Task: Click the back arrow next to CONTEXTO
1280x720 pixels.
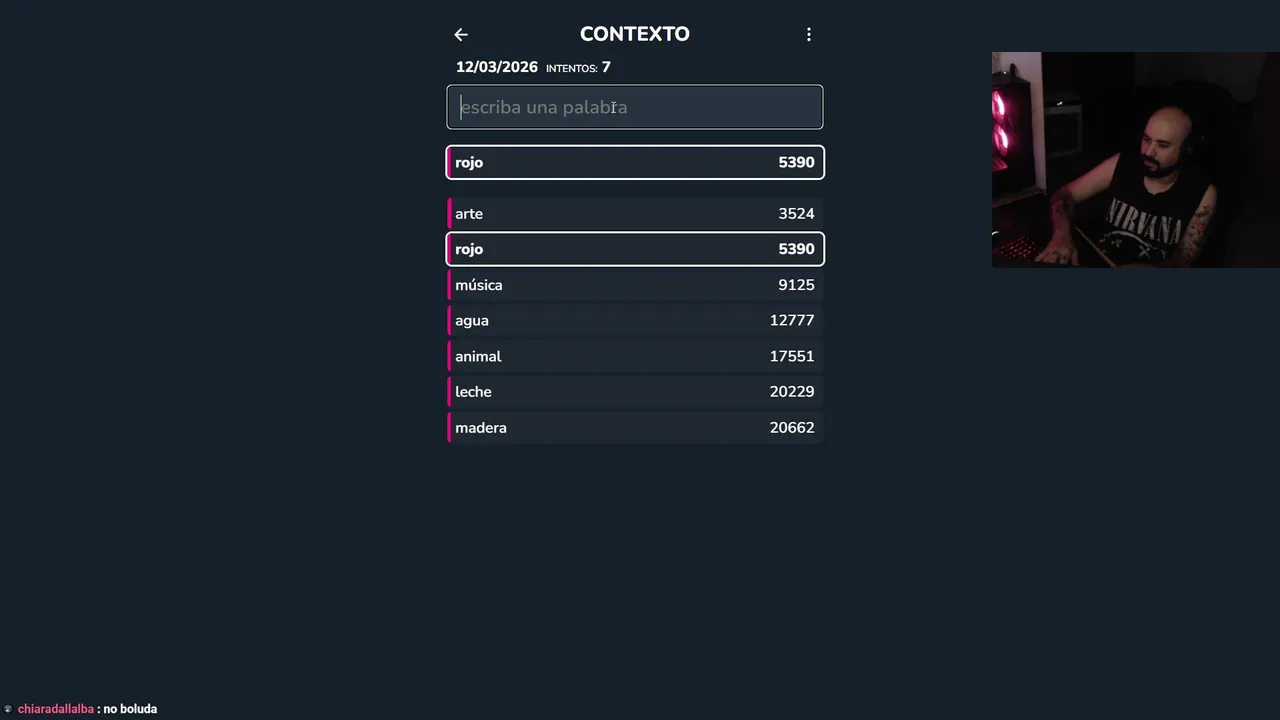Action: [x=461, y=35]
